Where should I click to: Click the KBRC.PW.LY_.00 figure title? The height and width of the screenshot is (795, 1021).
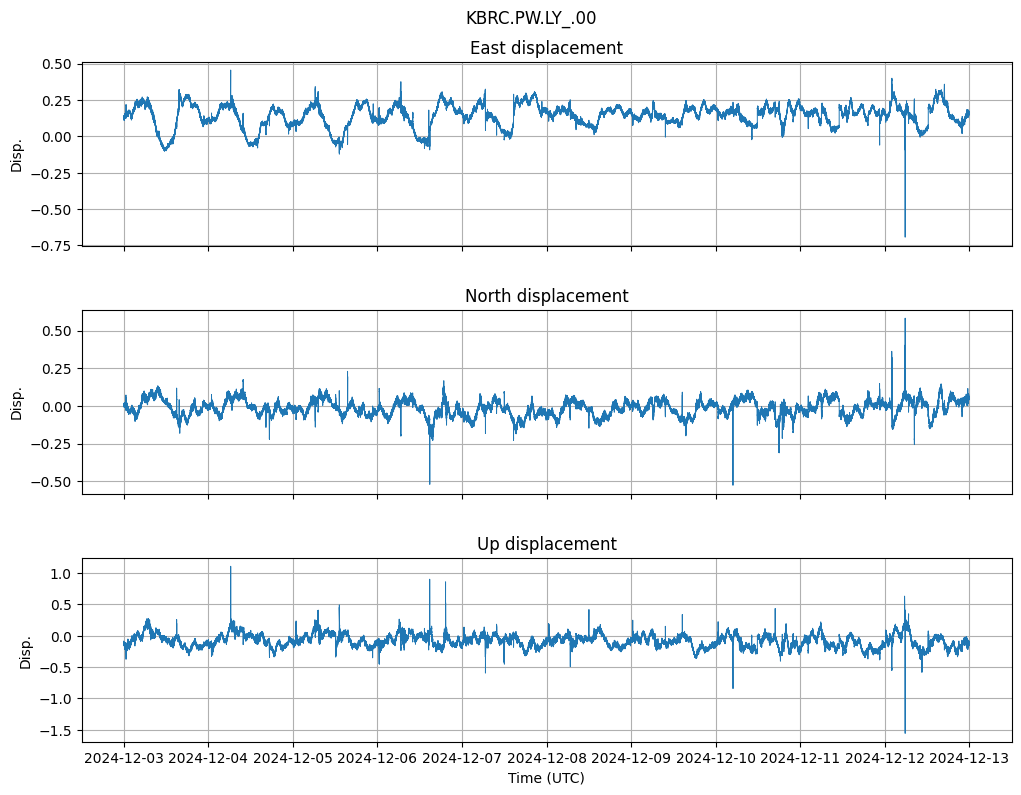coord(531,18)
